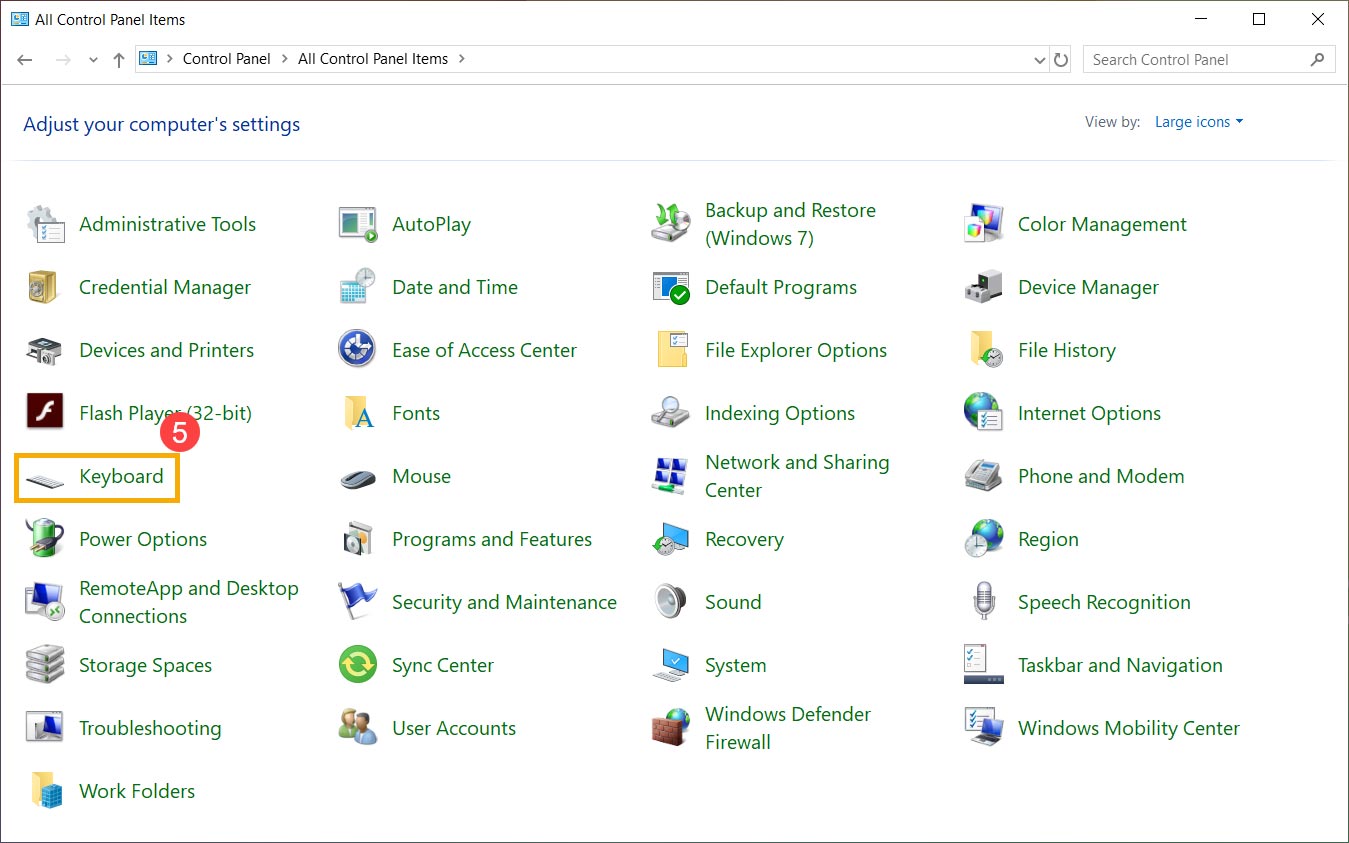Viewport: 1349px width, 843px height.
Task: Open the Recovery icon
Action: [x=671, y=539]
